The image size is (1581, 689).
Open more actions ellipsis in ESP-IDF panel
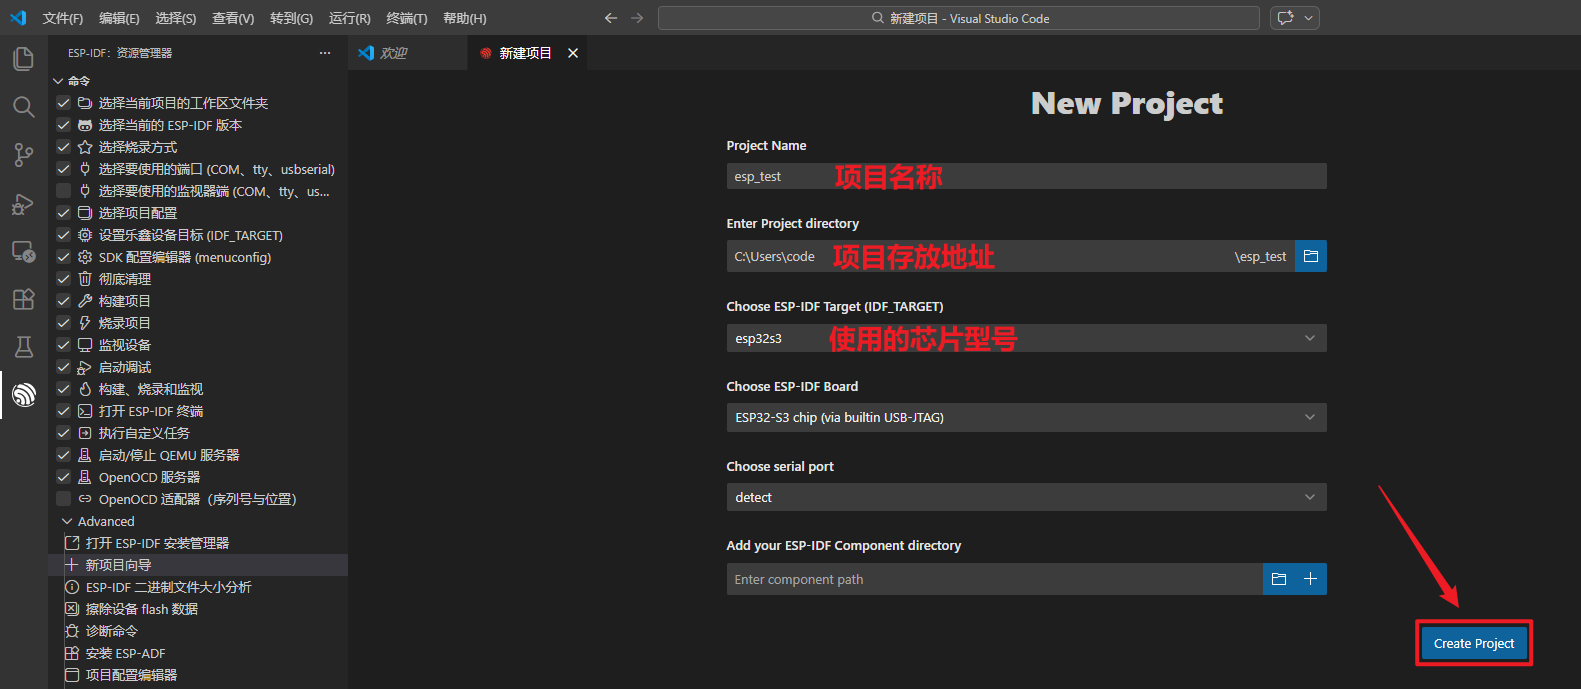pyautogui.click(x=325, y=53)
